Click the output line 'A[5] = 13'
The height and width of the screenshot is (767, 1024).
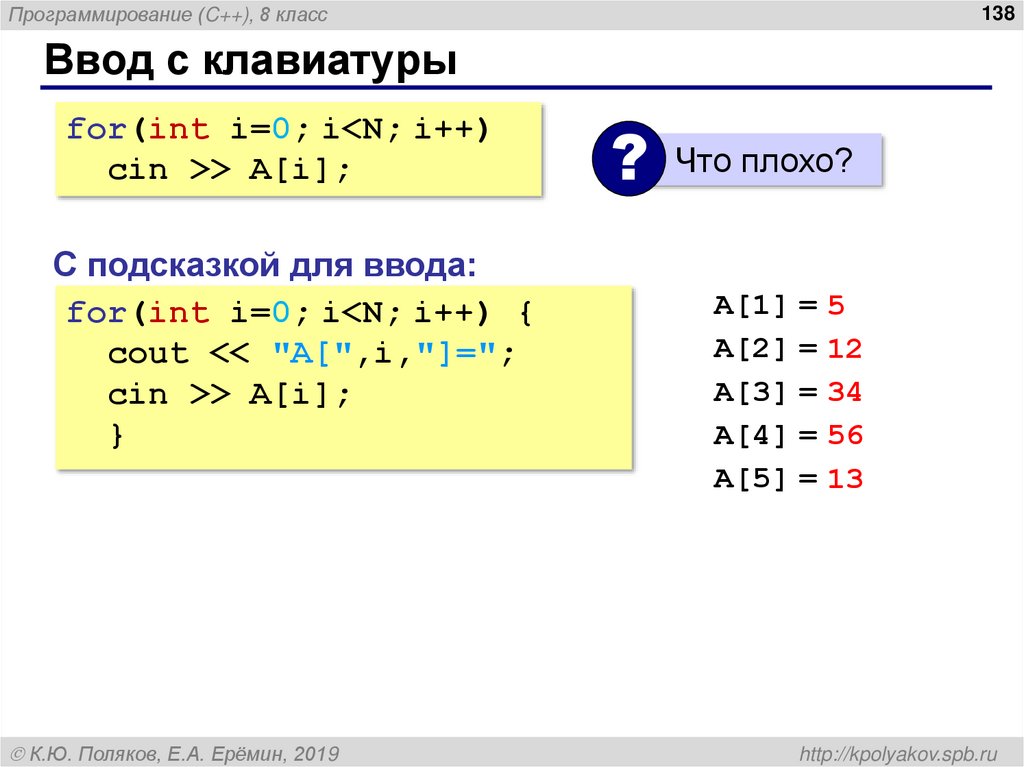coord(788,478)
